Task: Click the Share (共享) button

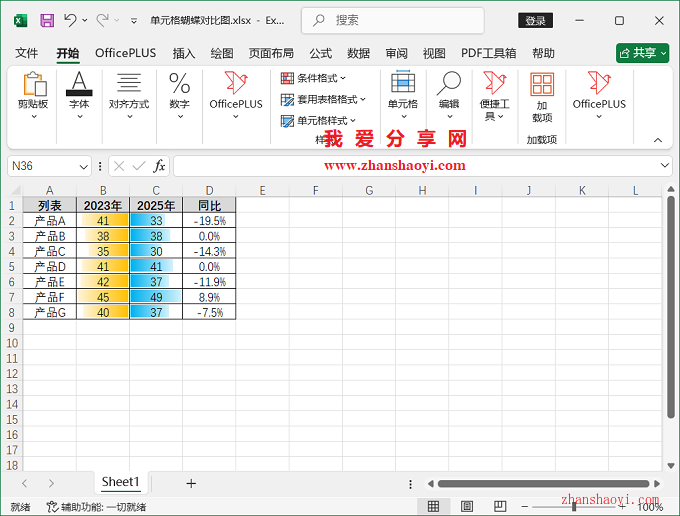Action: [x=642, y=53]
